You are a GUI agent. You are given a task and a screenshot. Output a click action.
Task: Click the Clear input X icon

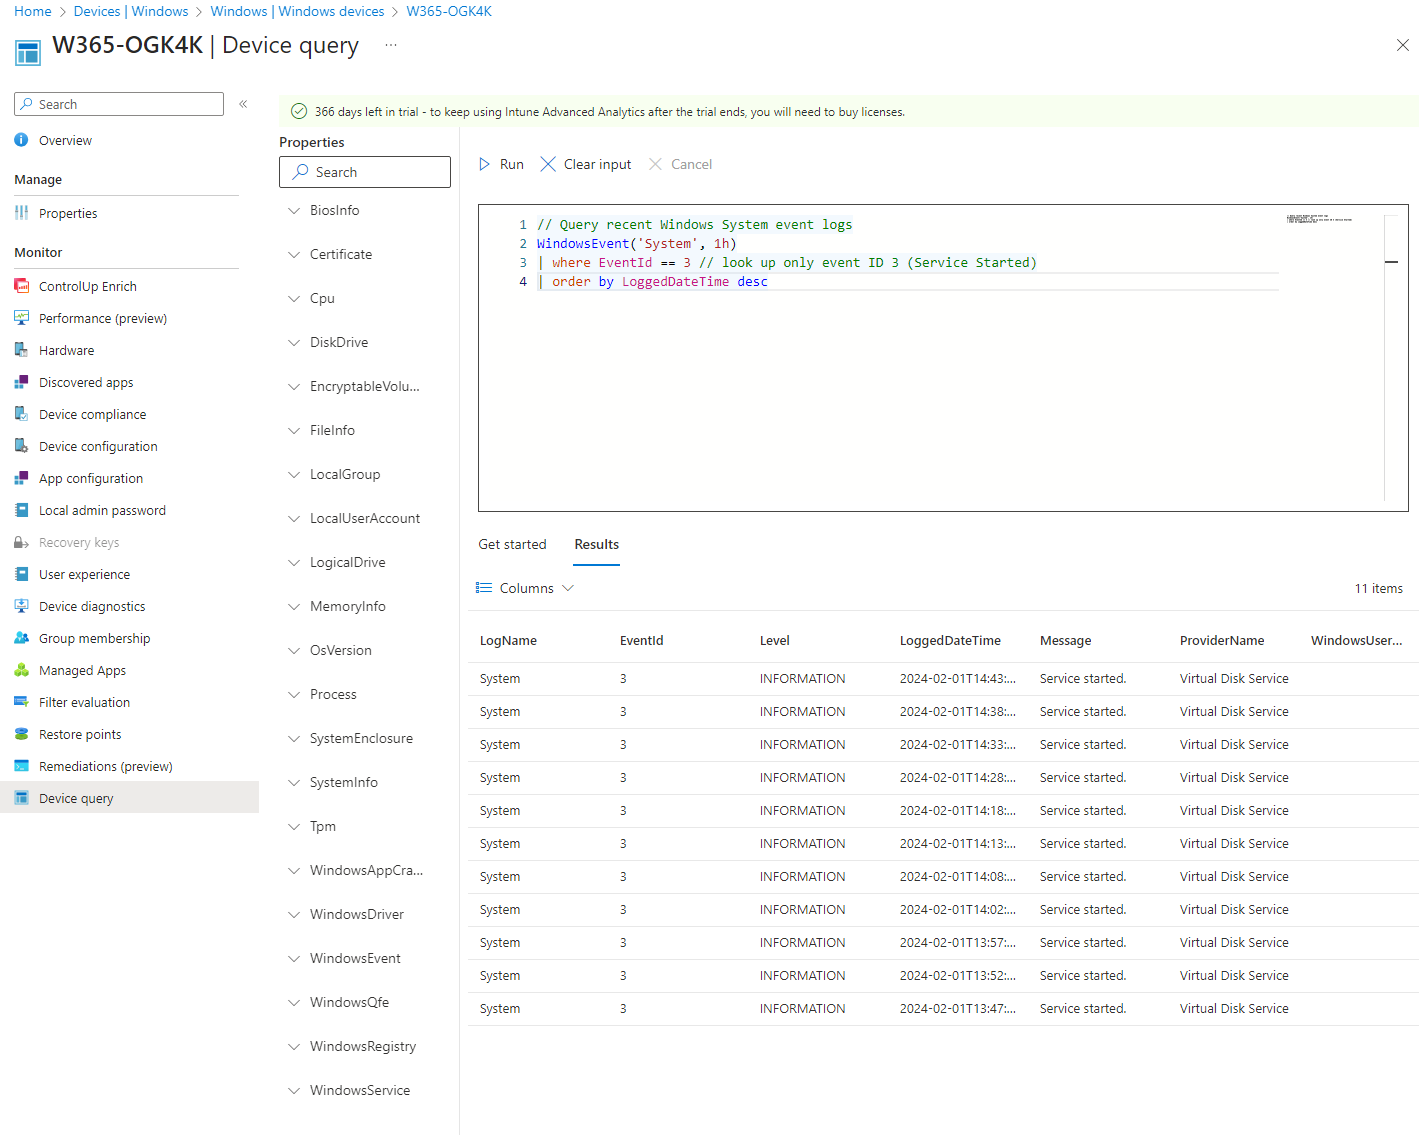[x=548, y=164]
